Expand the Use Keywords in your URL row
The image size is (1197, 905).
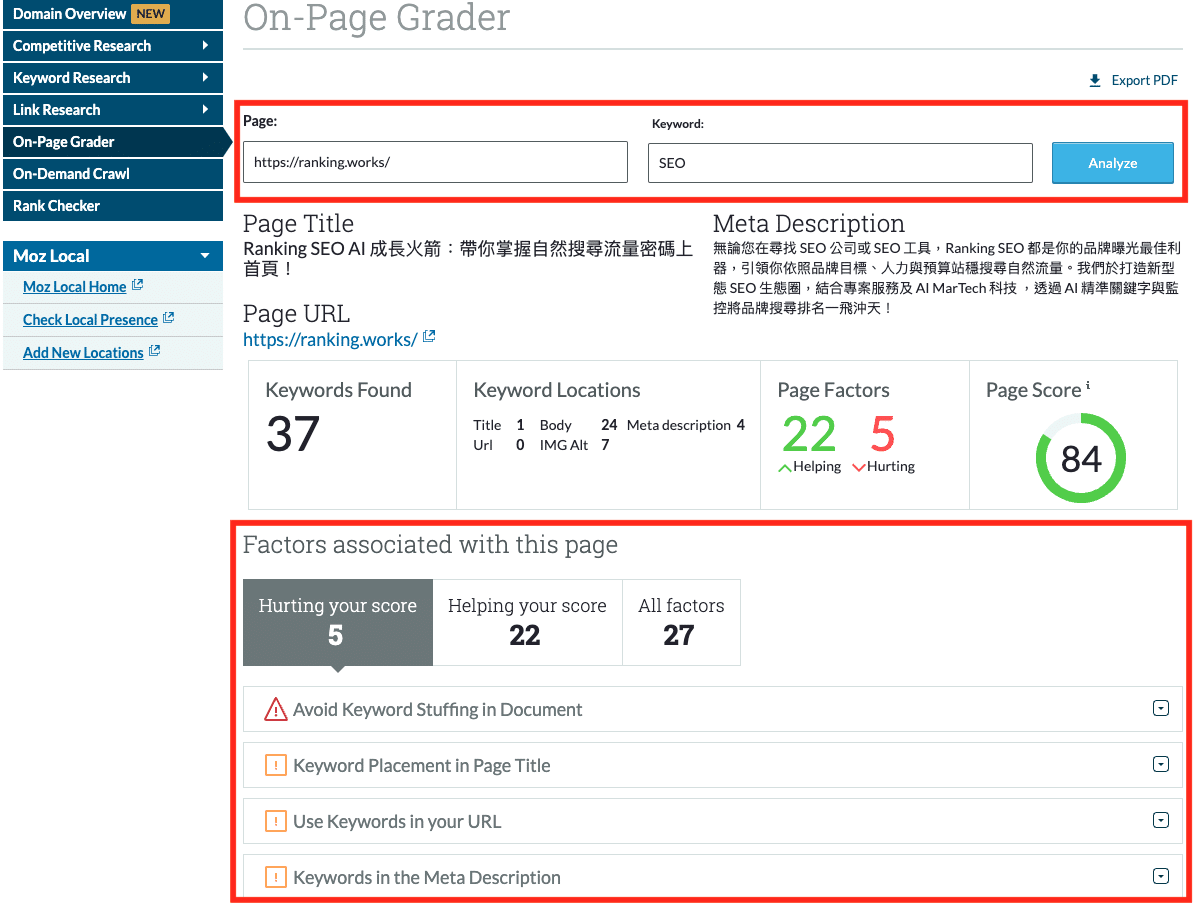pos(1161,821)
